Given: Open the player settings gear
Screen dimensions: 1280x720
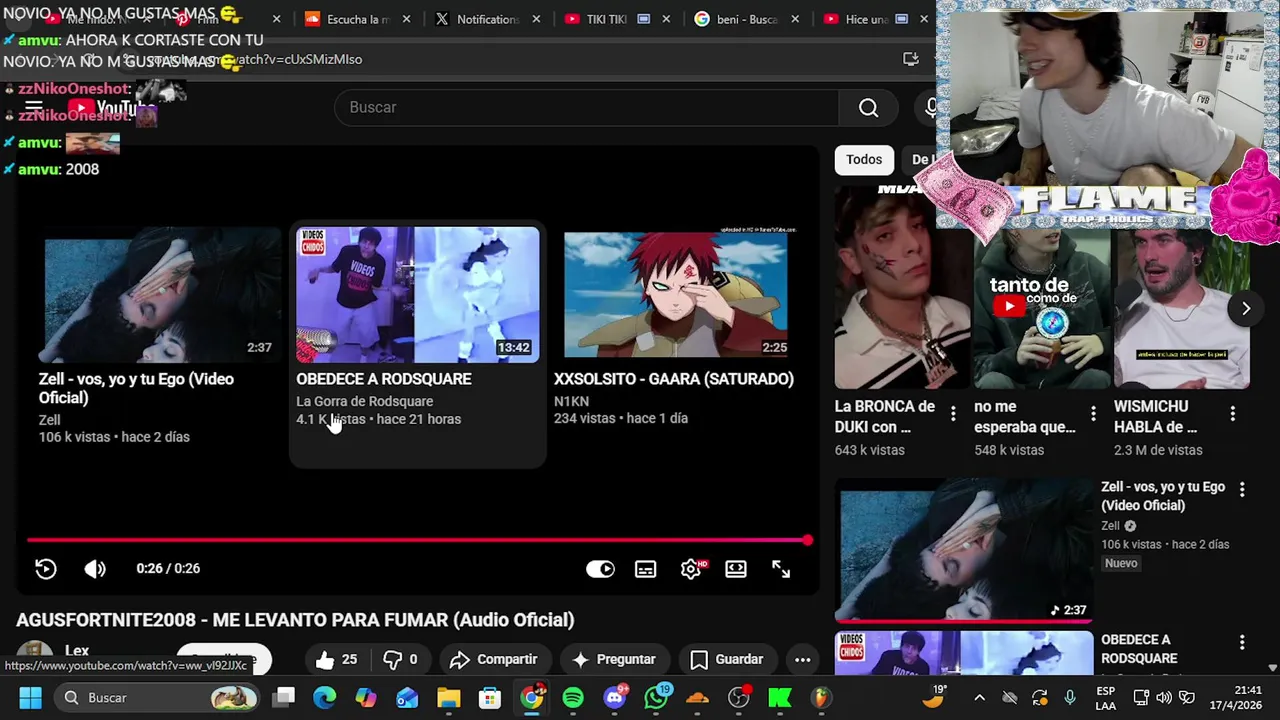Looking at the screenshot, I should click(x=691, y=569).
